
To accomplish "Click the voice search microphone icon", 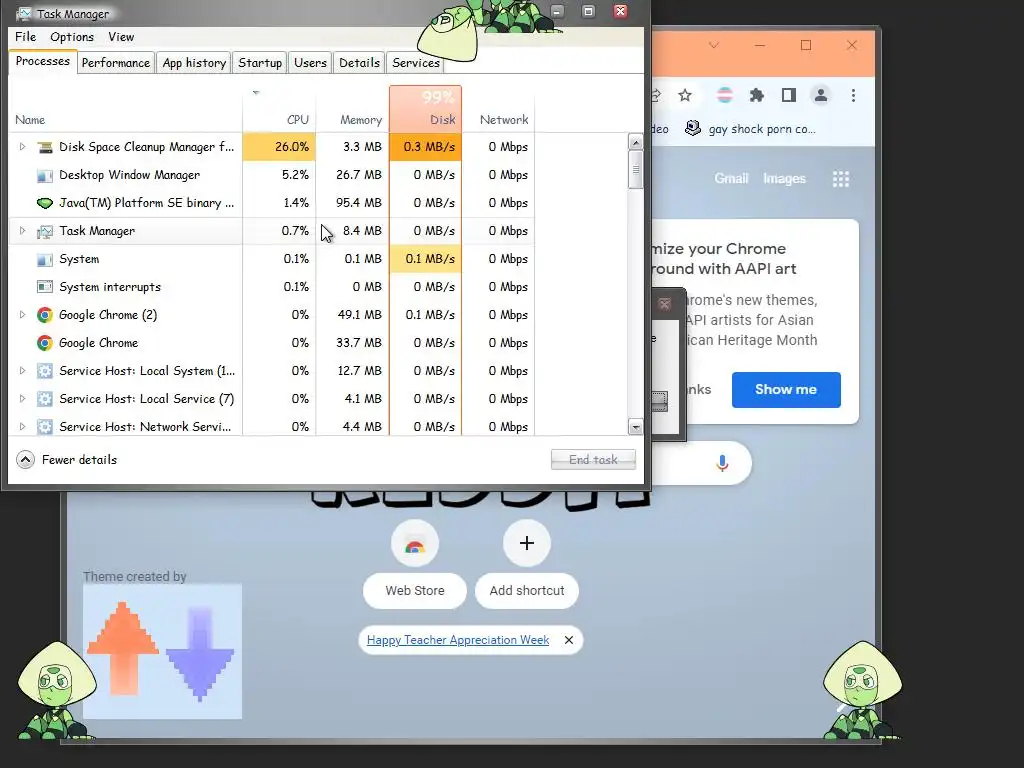I will coord(722,463).
